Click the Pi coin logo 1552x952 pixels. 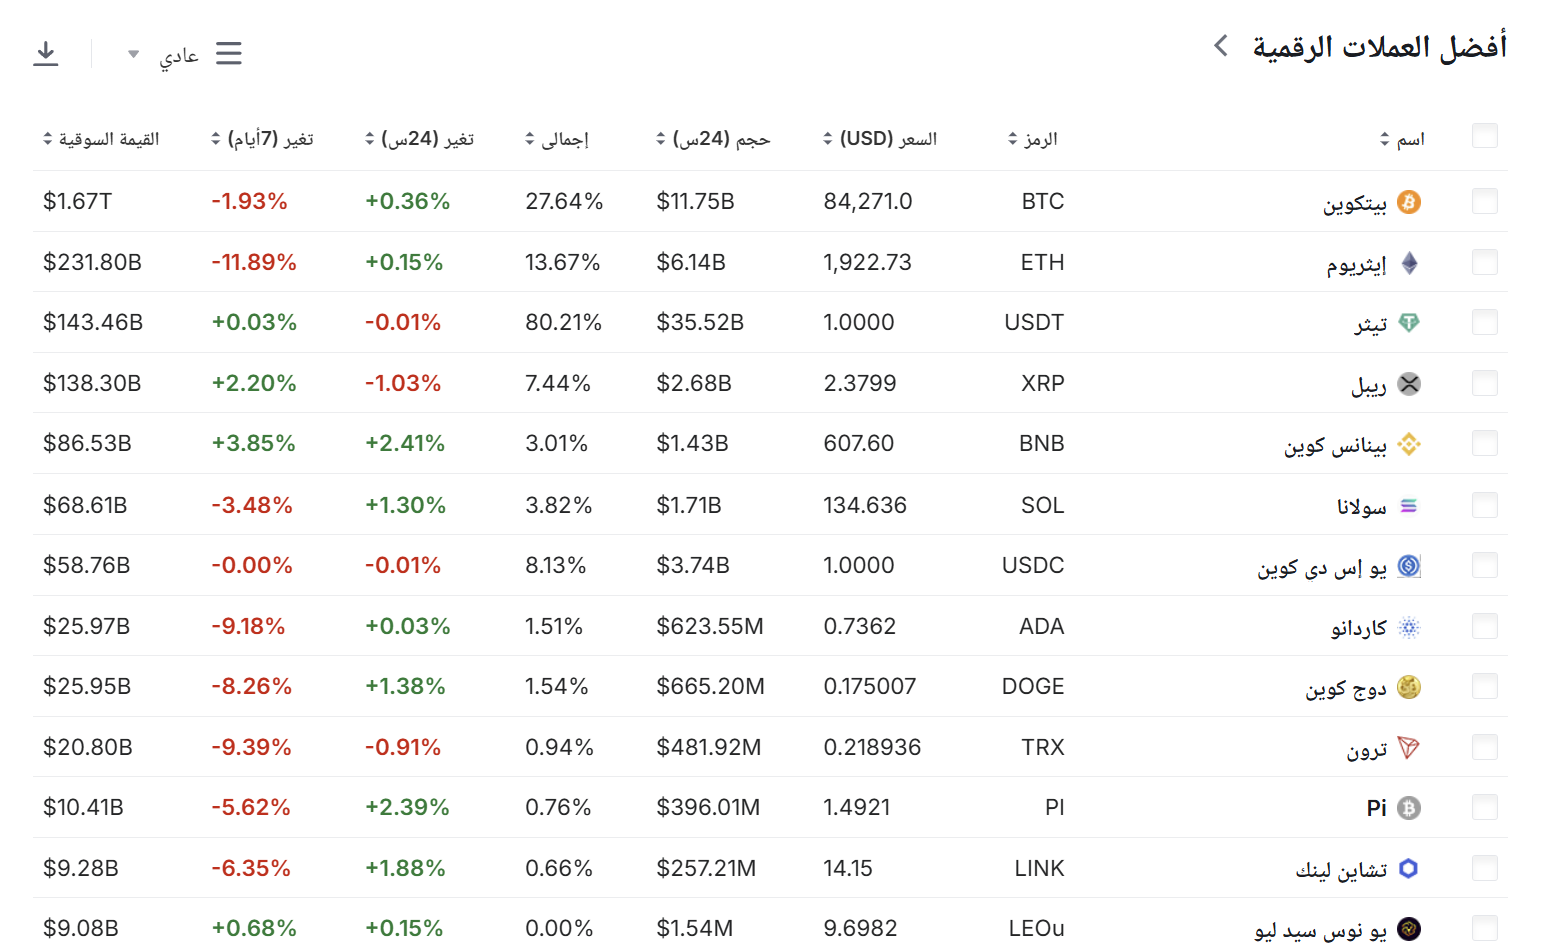point(1409,808)
